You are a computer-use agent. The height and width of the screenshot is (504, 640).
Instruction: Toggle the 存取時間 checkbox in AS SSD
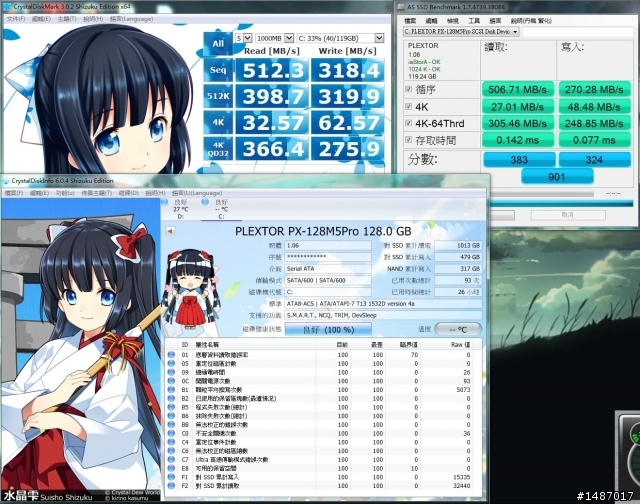pos(409,140)
